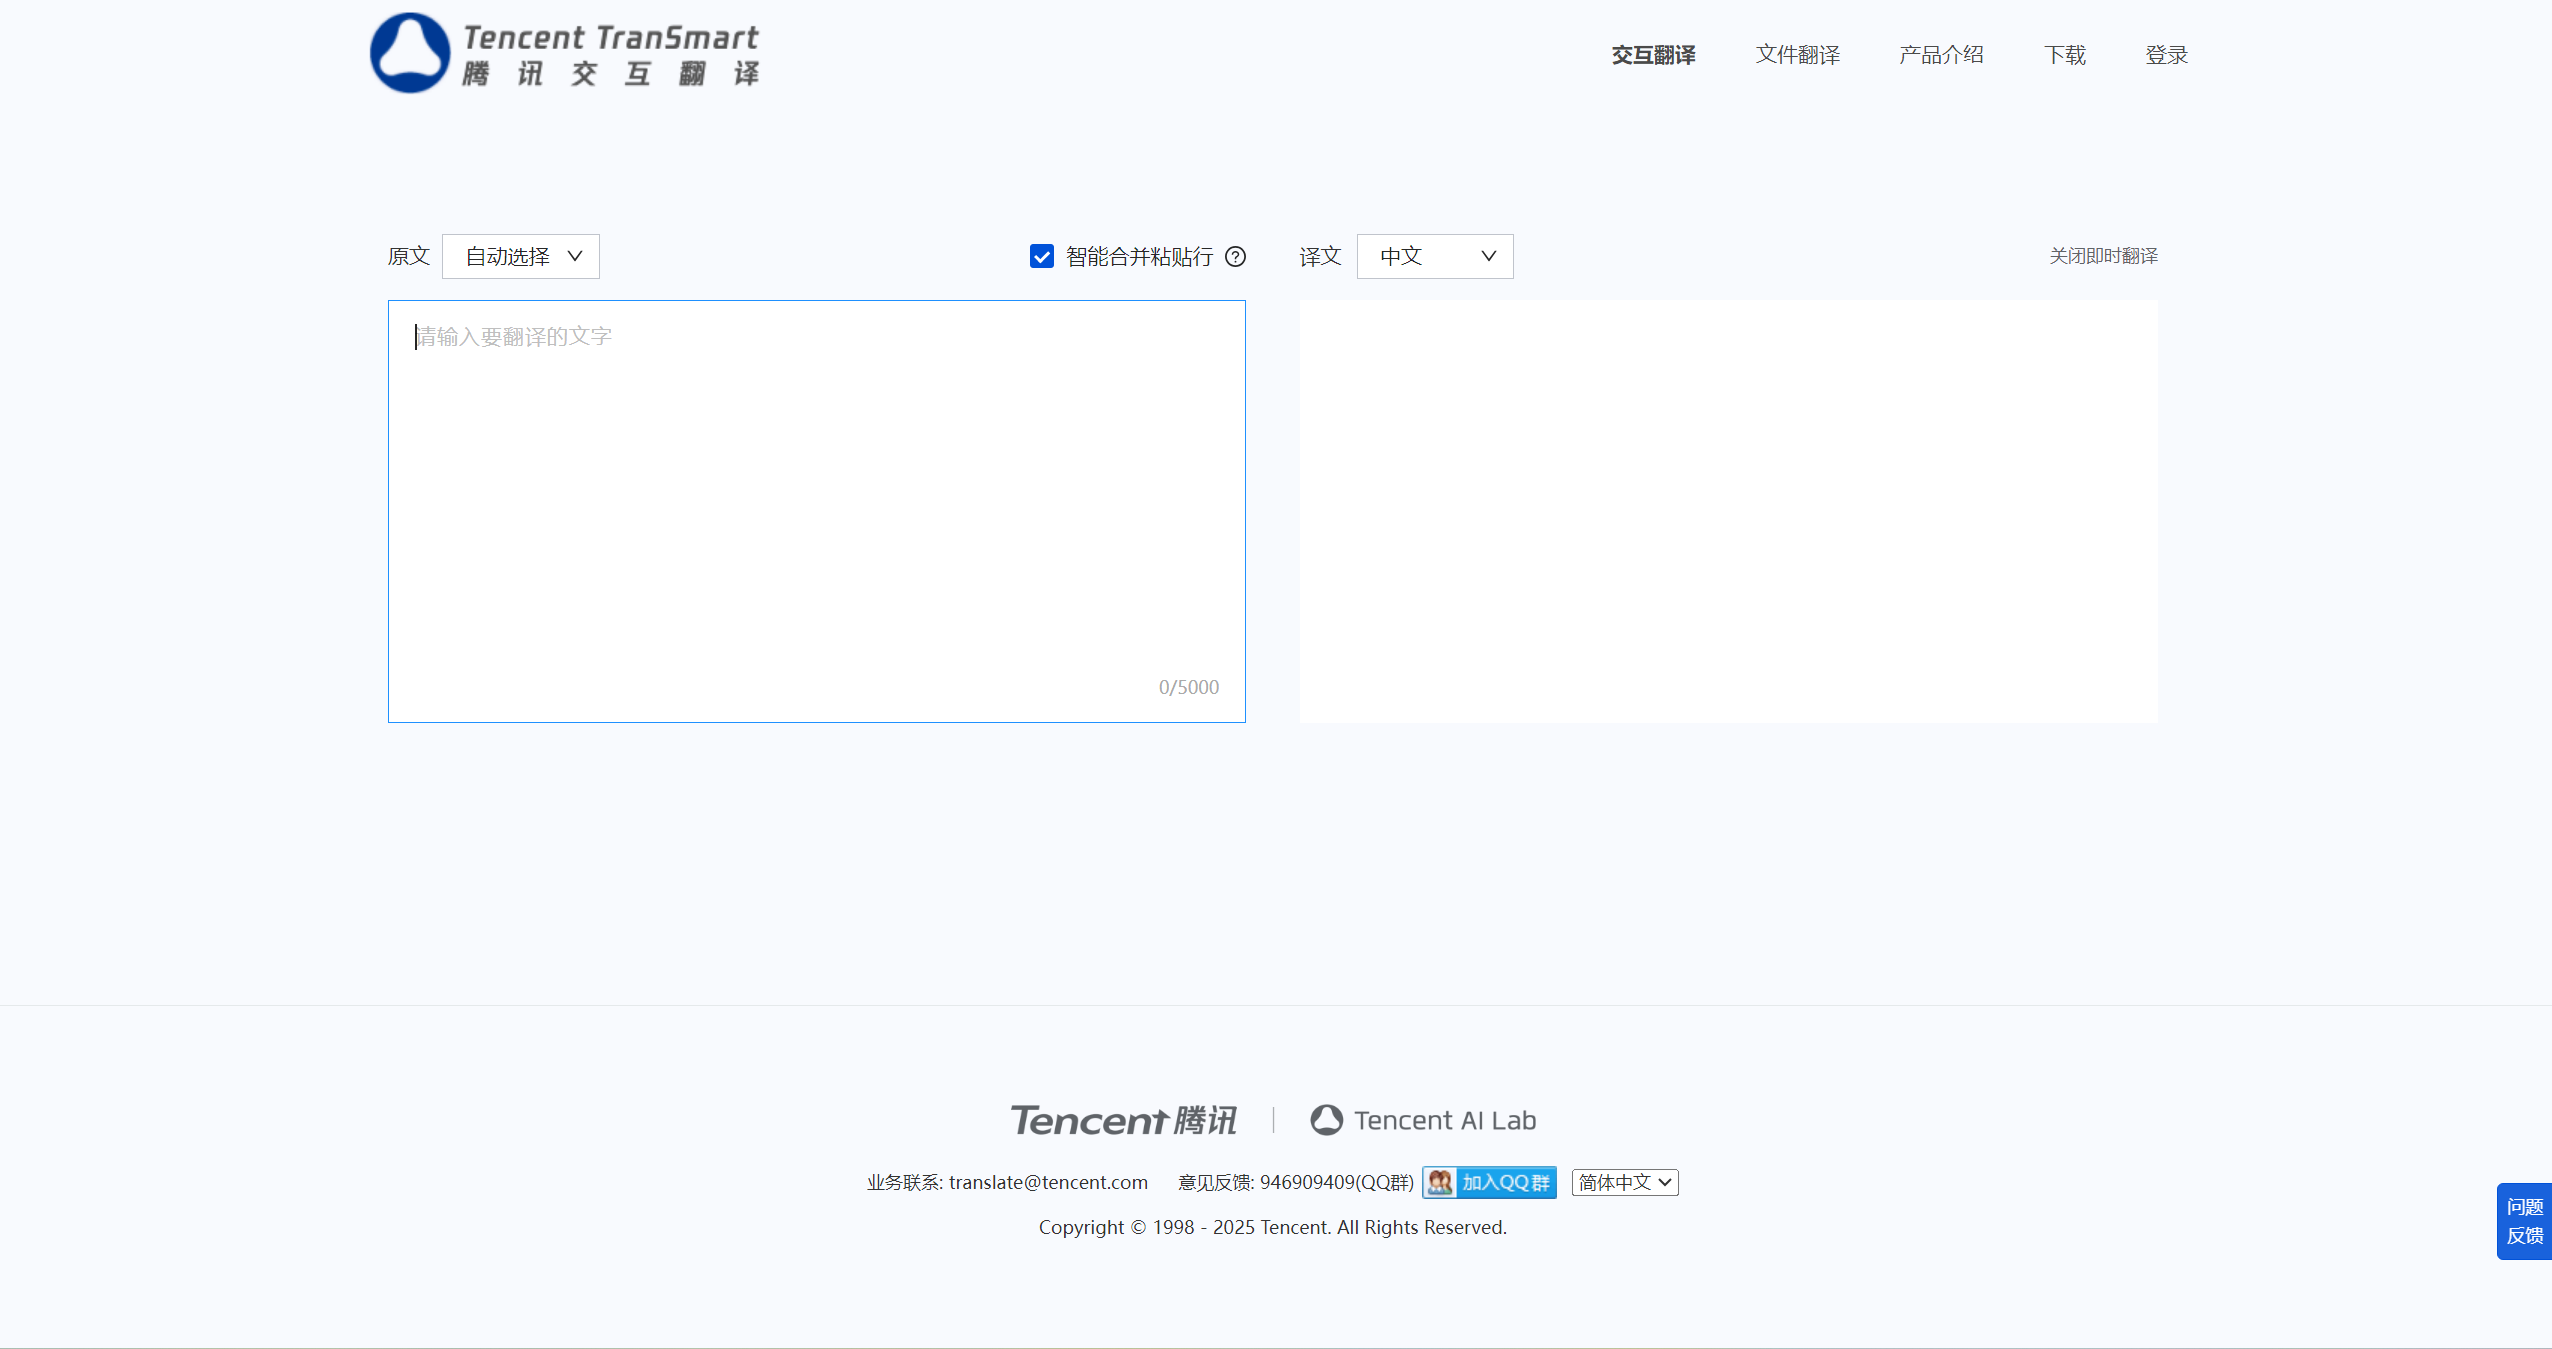2552x1349 pixels.
Task: Open the 自动选择 source language dropdown
Action: (x=521, y=257)
